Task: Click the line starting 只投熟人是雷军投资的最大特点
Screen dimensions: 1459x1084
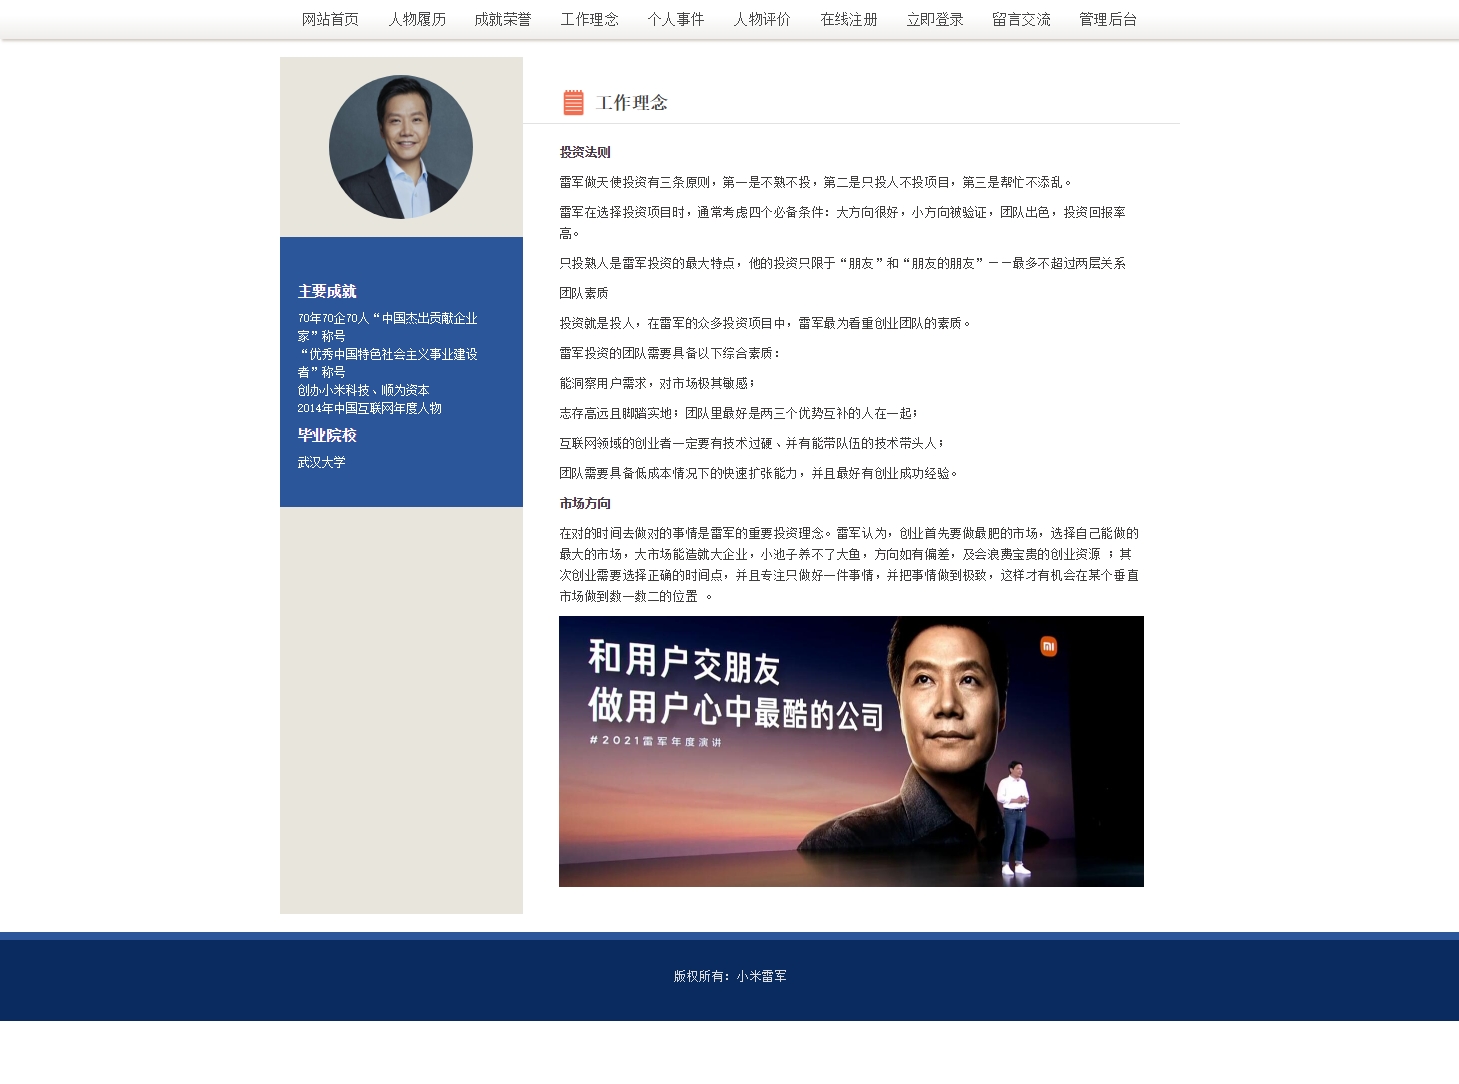Action: 843,263
